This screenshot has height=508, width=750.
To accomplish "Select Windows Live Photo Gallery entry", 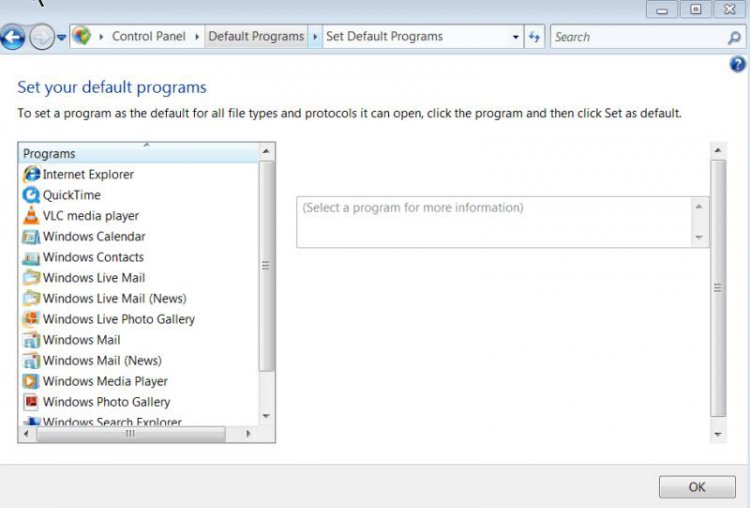I will (x=119, y=319).
